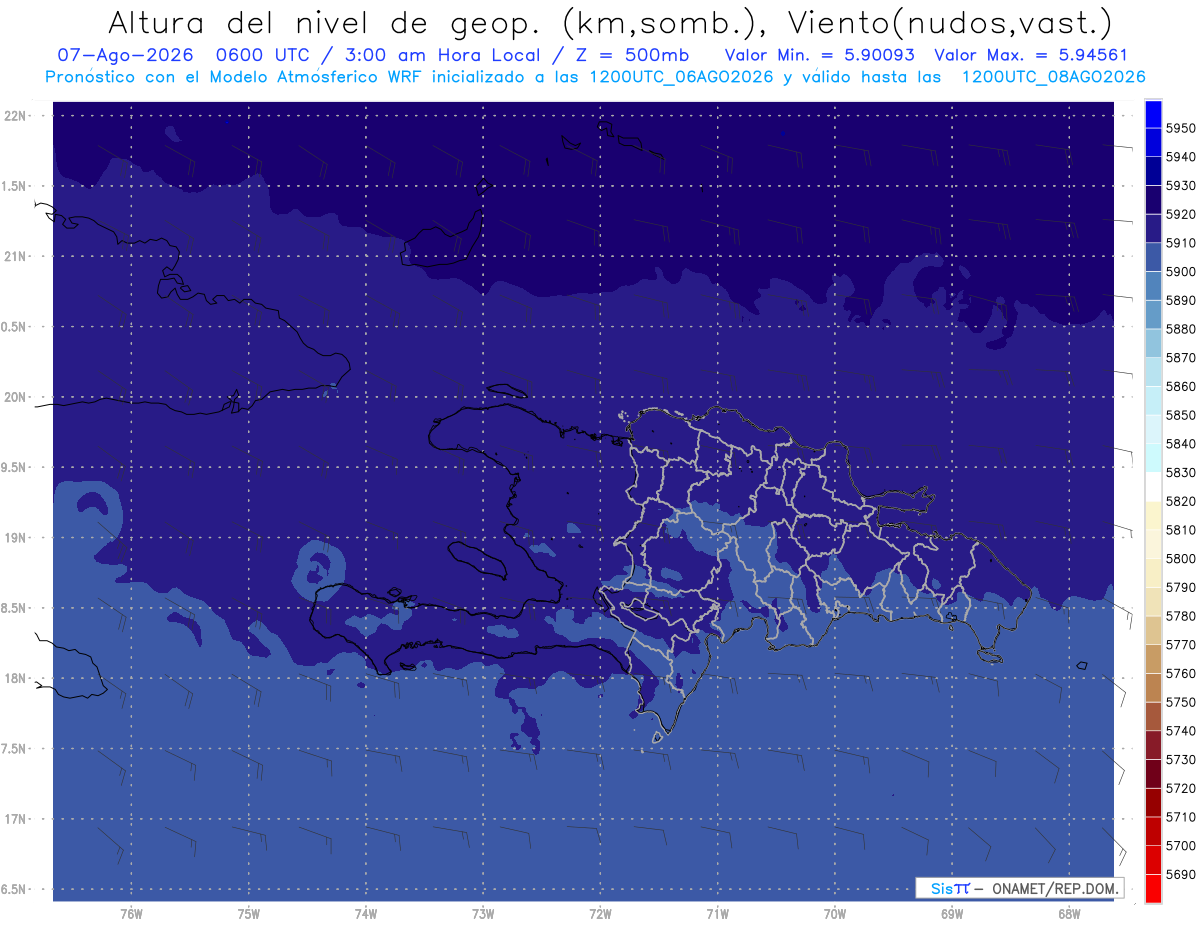Click the 'Valor Max. = 5.94561' text
Image resolution: width=1200 pixels, height=927 pixels.
pos(1030,55)
